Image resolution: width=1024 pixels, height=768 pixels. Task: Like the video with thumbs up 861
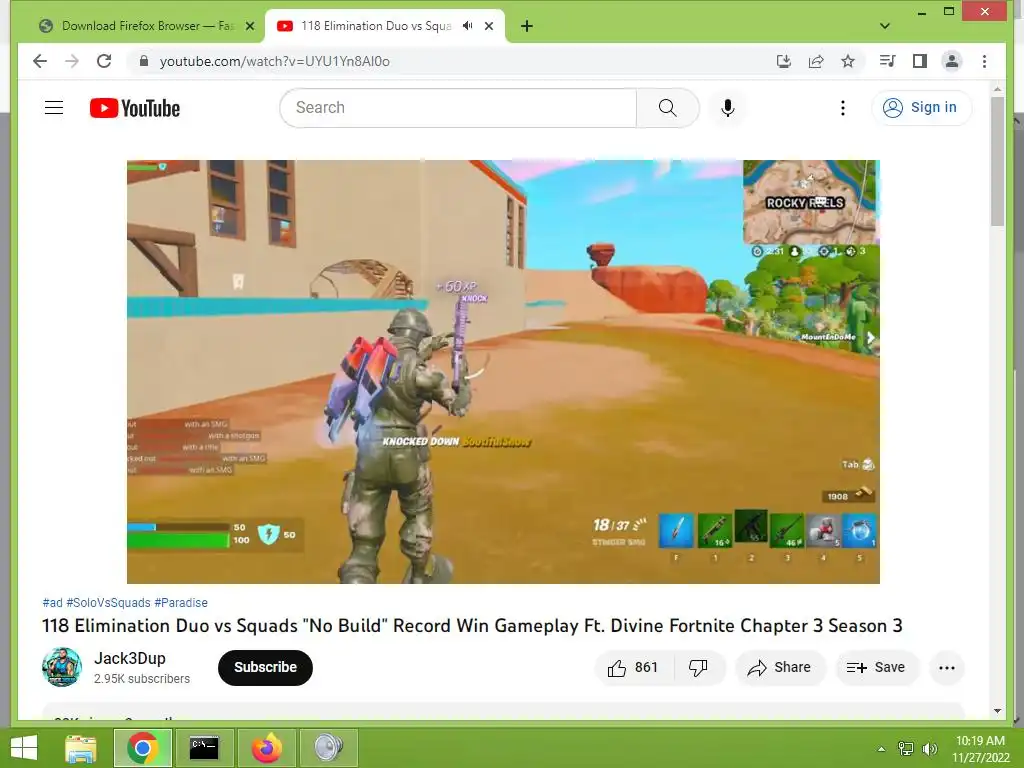coord(633,667)
